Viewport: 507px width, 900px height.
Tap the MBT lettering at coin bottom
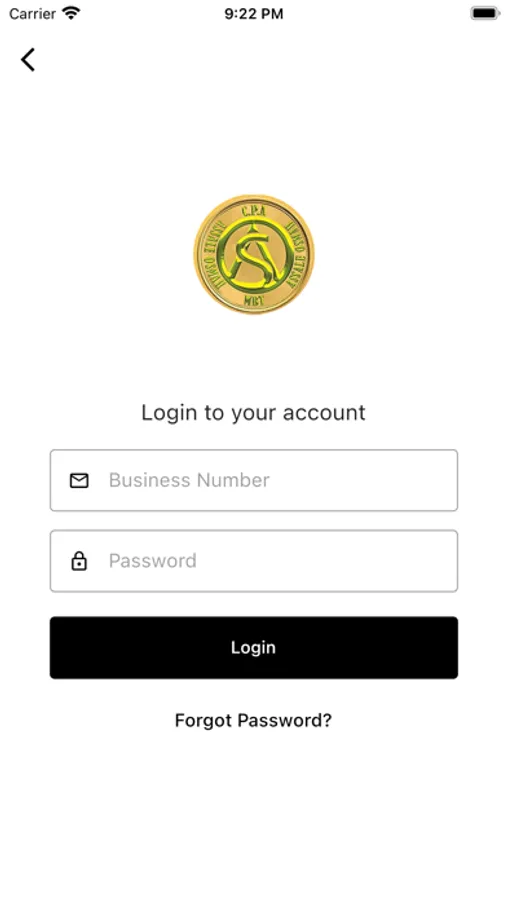click(253, 300)
